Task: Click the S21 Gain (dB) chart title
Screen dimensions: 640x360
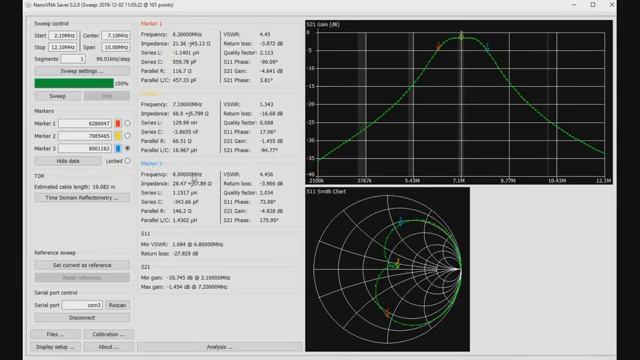Action: [323, 24]
